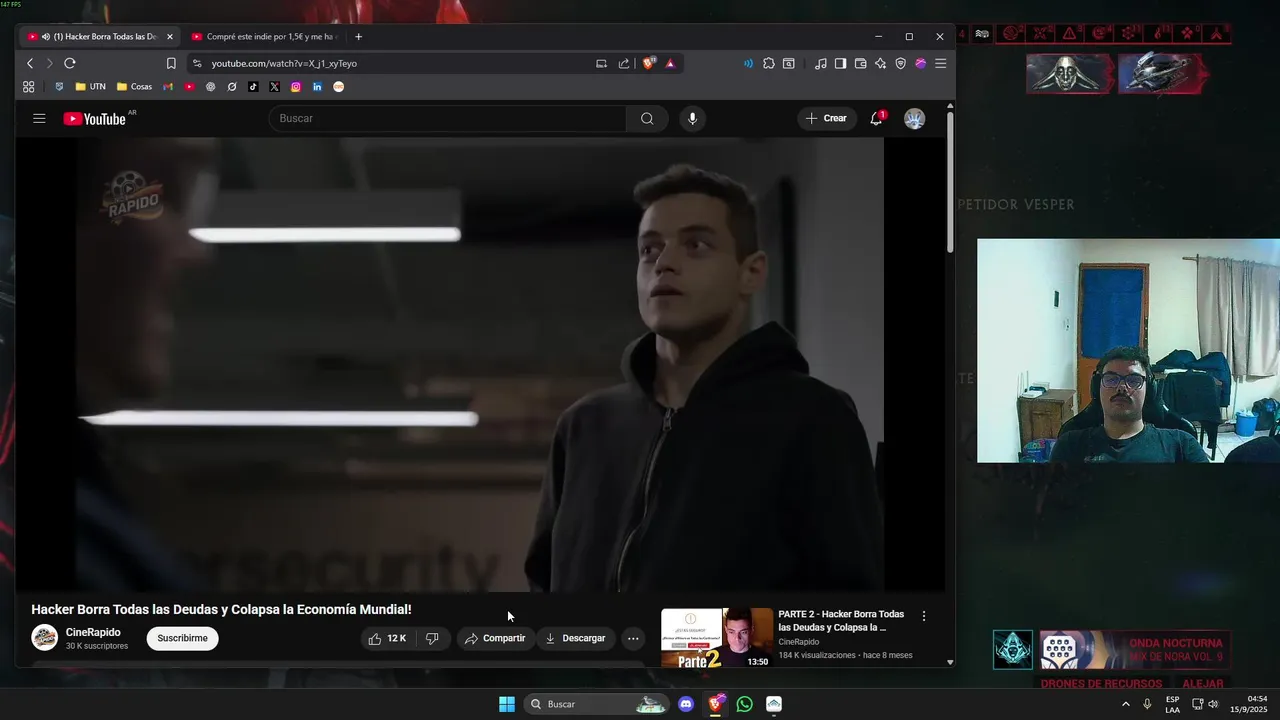Open the taskbar volume control
Image resolution: width=1280 pixels, height=720 pixels.
click(x=1213, y=704)
